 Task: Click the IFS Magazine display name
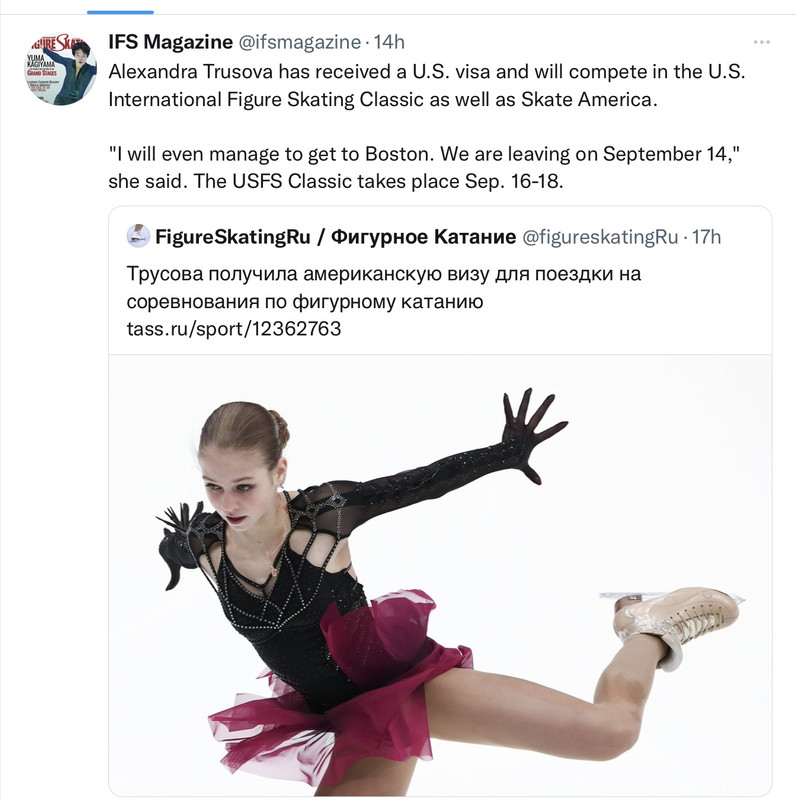(170, 42)
